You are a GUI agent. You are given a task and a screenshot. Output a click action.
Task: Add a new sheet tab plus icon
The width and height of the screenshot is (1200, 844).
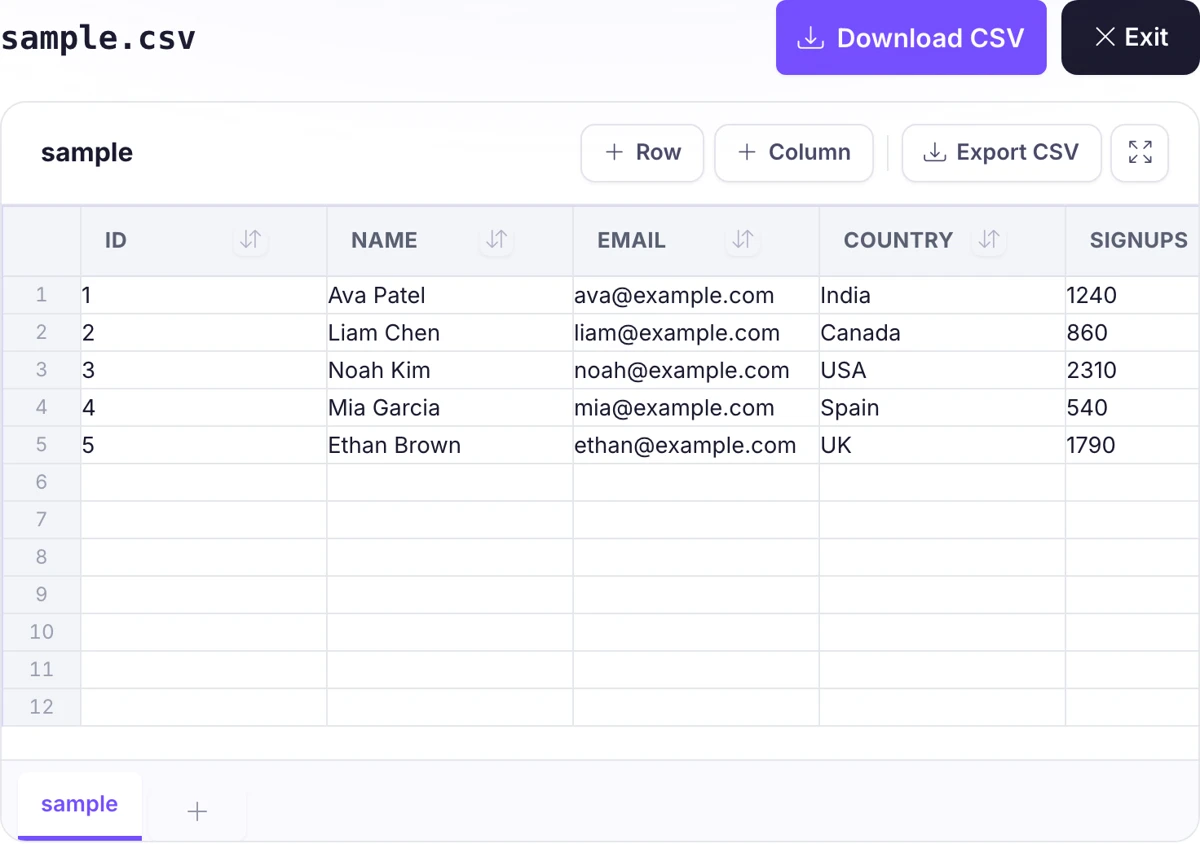(197, 811)
